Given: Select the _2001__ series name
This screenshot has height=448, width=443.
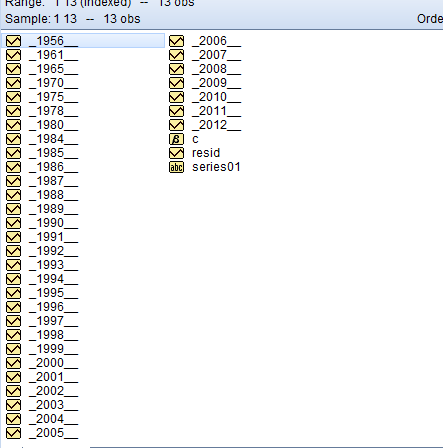Looking at the screenshot, I should click(x=53, y=377).
